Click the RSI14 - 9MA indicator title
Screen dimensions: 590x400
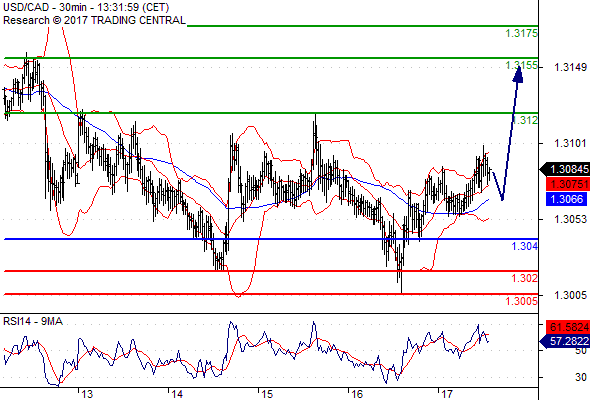(x=33, y=321)
